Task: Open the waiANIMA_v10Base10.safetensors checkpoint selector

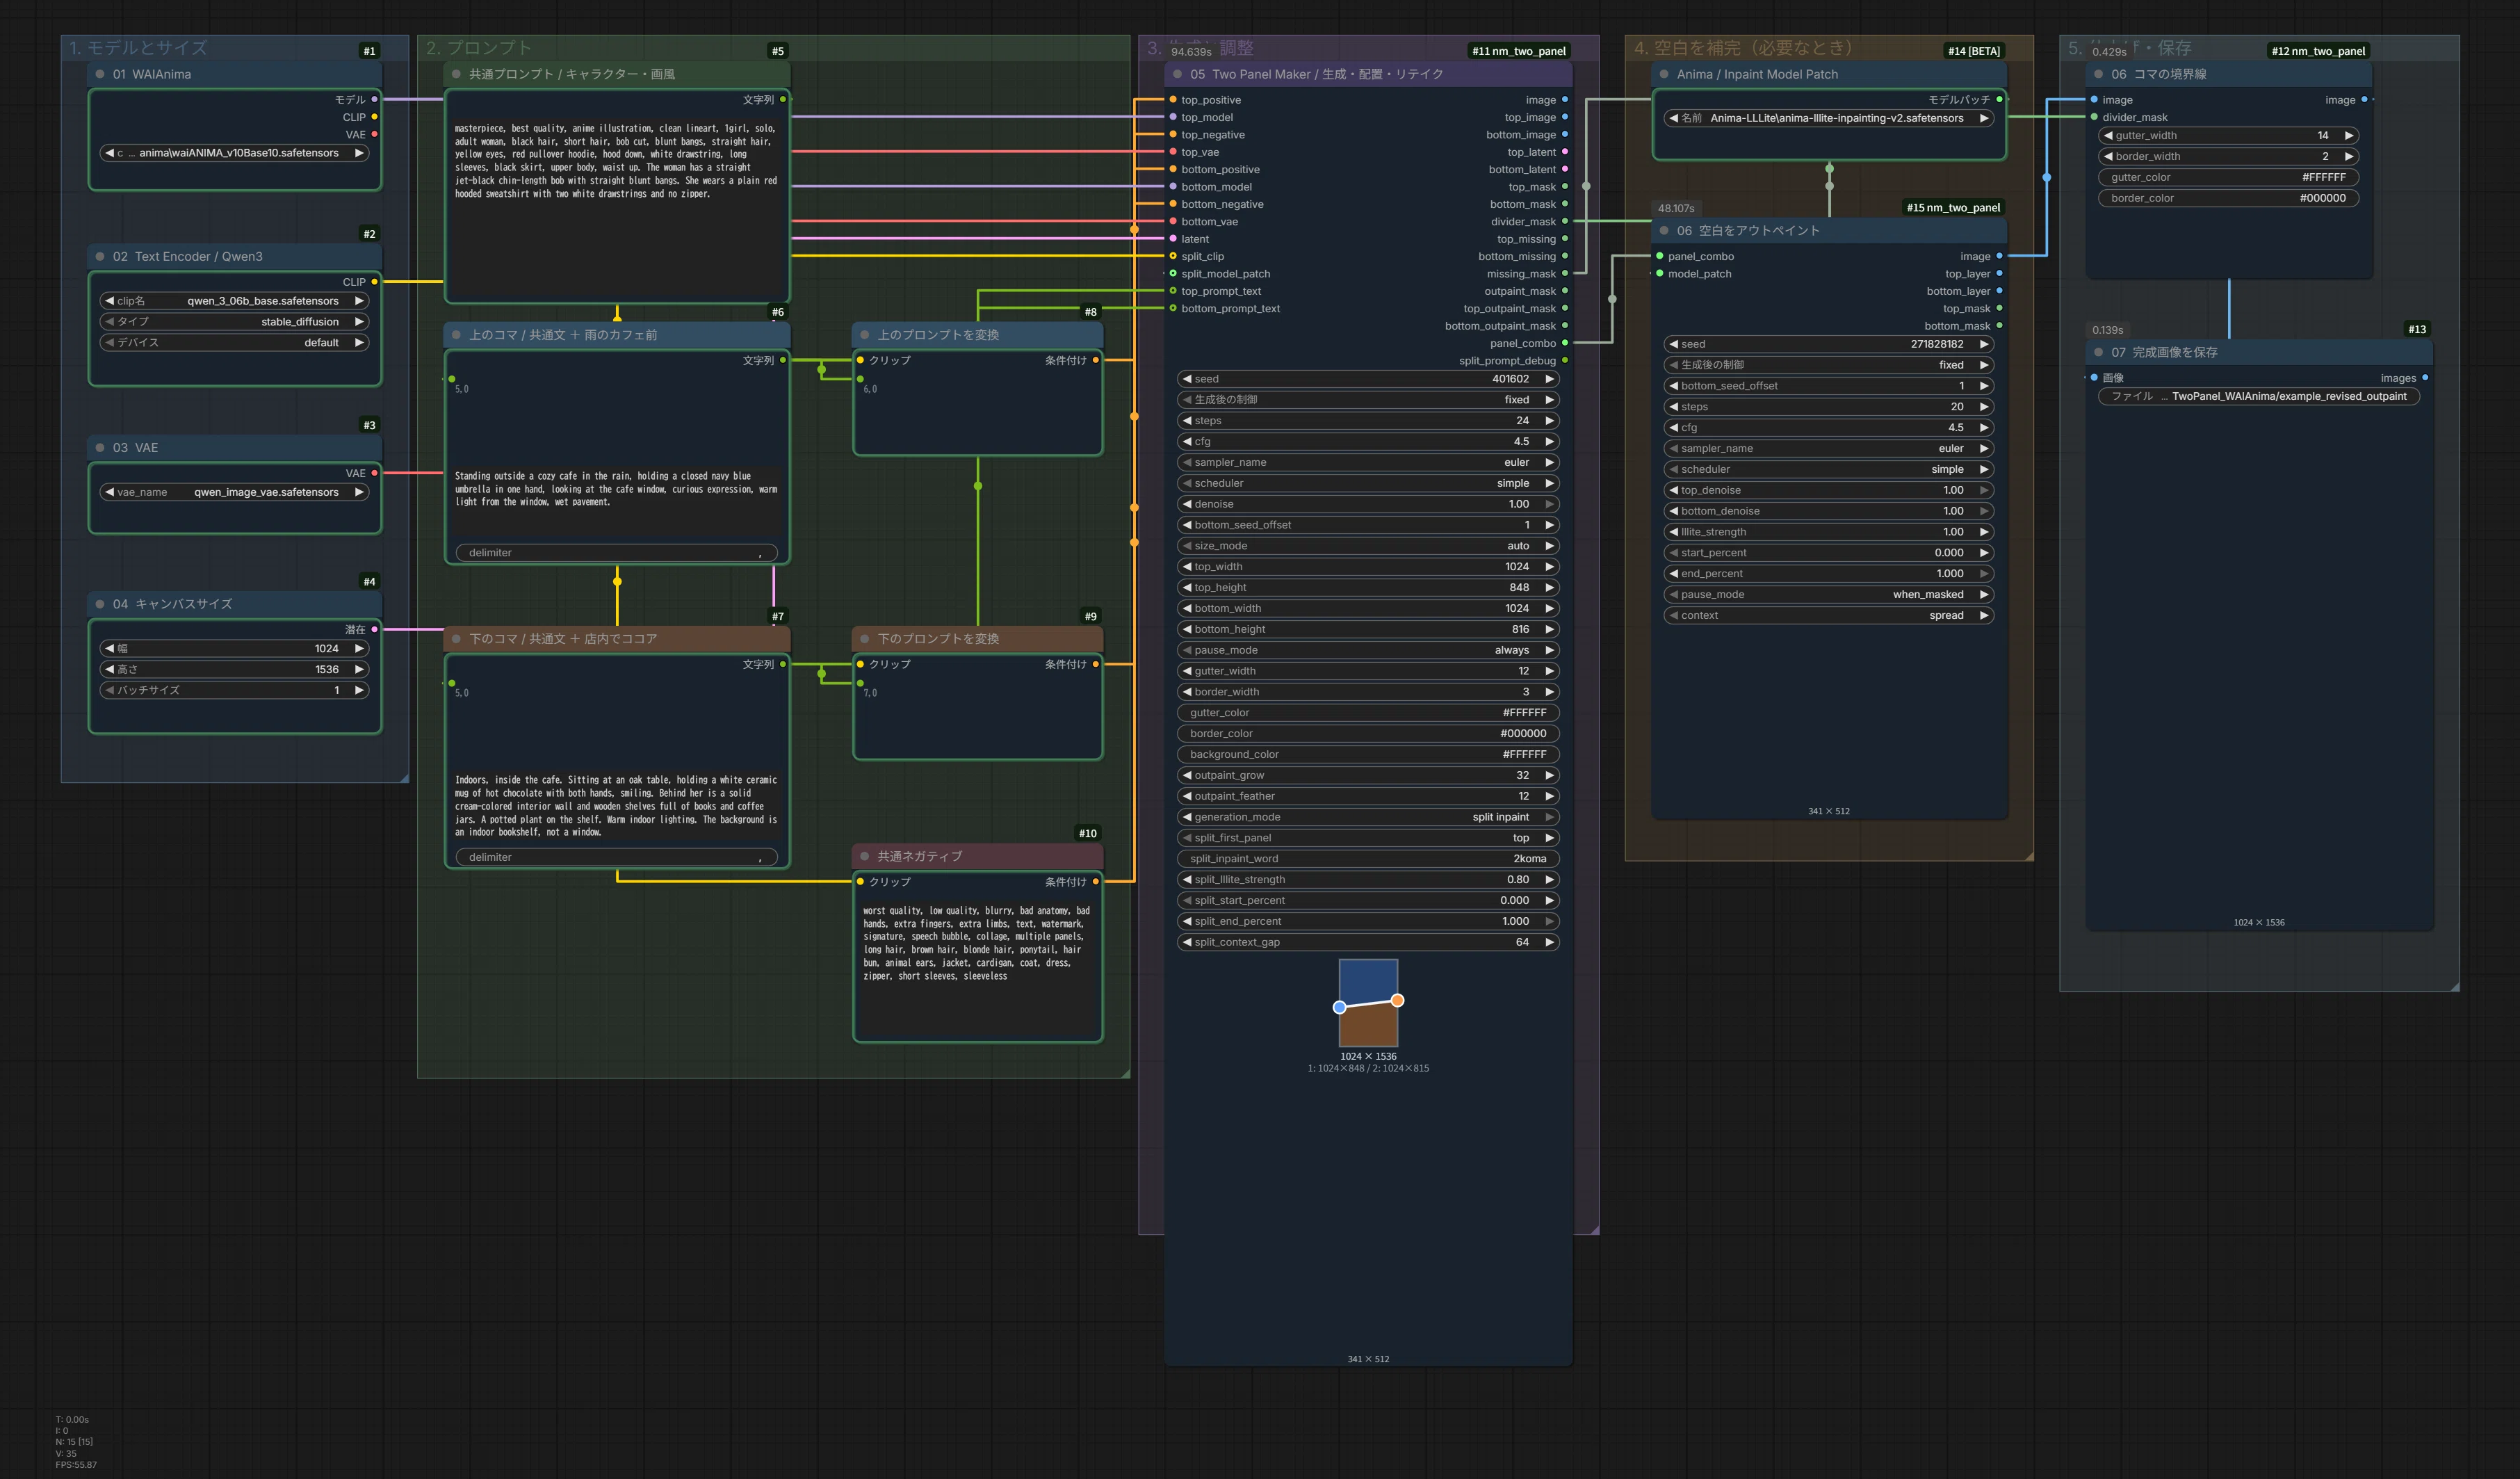Action: (234, 153)
